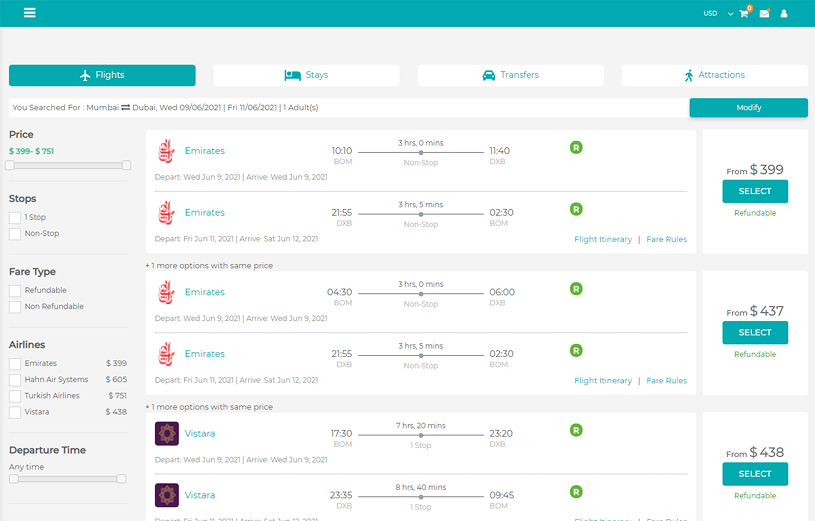Select the $438 Vistara fare

coord(755,474)
